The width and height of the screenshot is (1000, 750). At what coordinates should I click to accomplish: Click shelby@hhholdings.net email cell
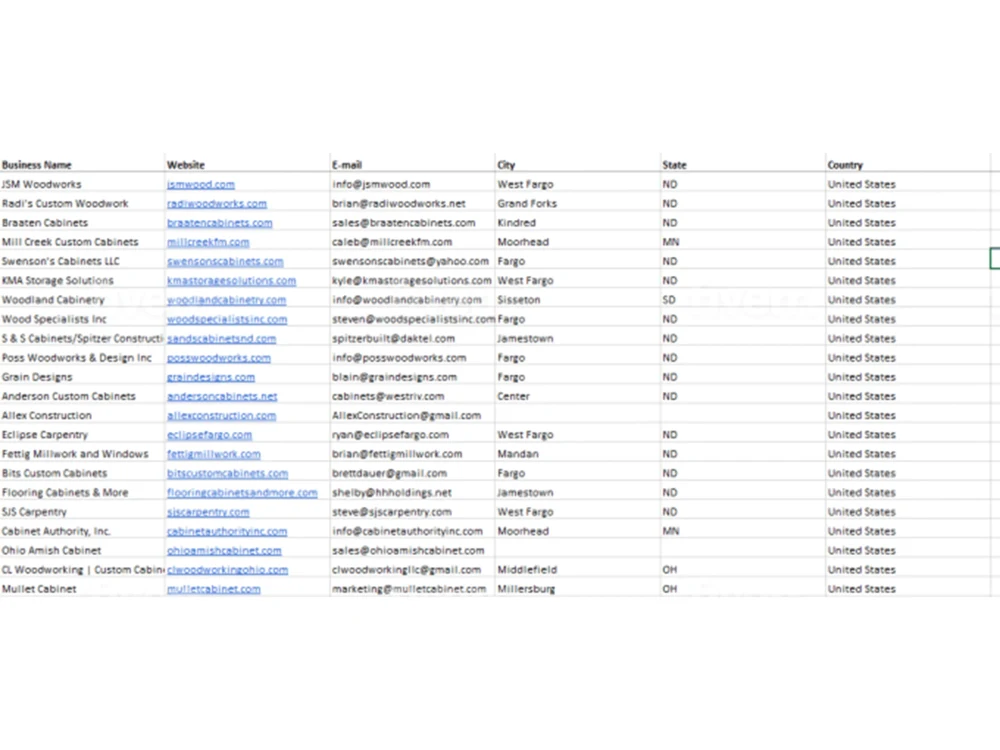tap(413, 492)
